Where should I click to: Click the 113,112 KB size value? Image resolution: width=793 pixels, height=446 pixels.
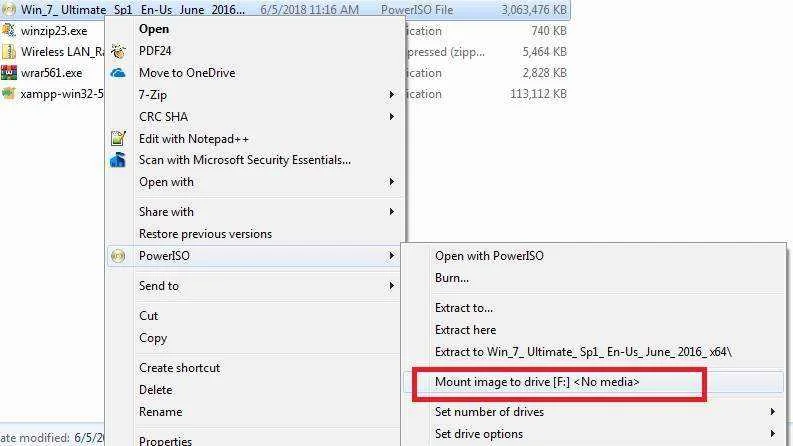click(538, 94)
